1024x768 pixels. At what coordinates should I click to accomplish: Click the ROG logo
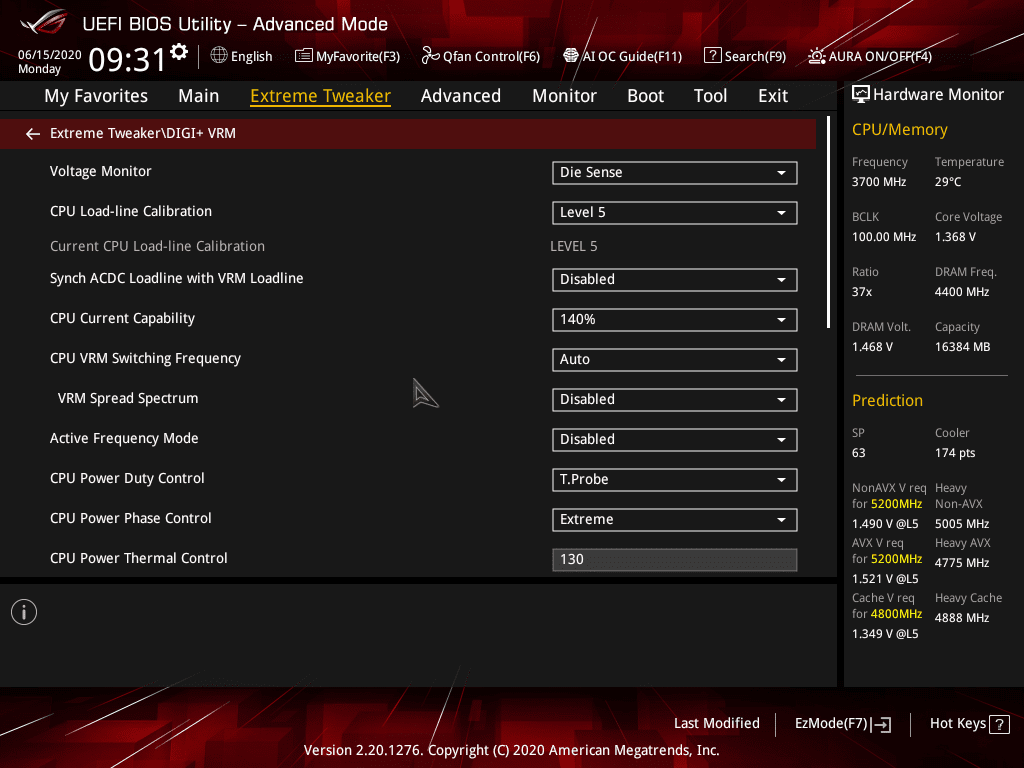pos(44,23)
